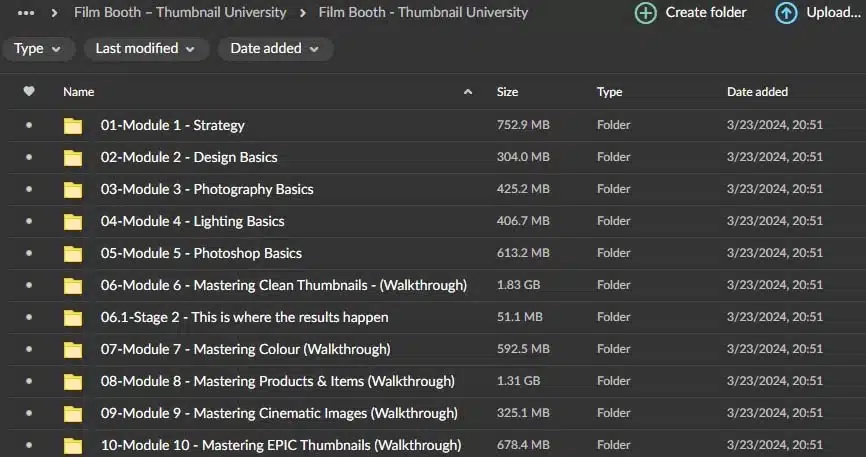This screenshot has height=457, width=866.
Task: Open 06.1-Stage 2 - This is where results happen
Action: coord(244,318)
